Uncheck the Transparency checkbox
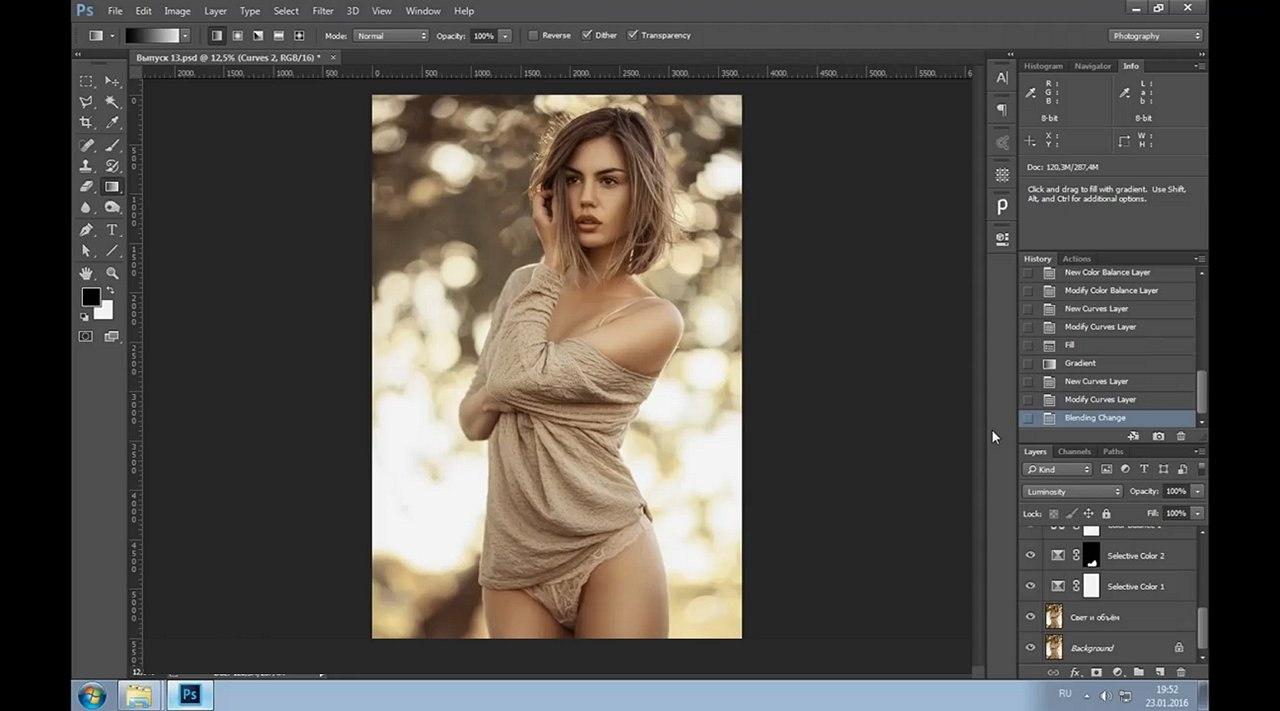 tap(632, 35)
